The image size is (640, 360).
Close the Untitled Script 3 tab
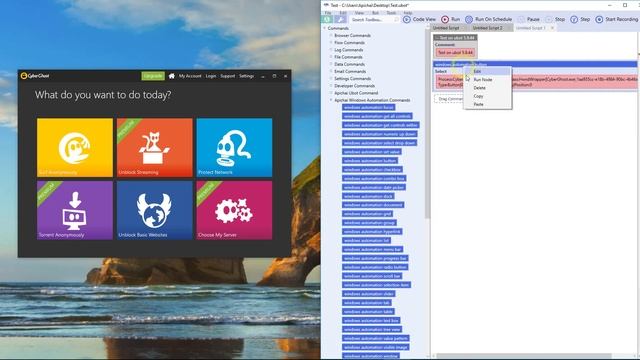552,28
